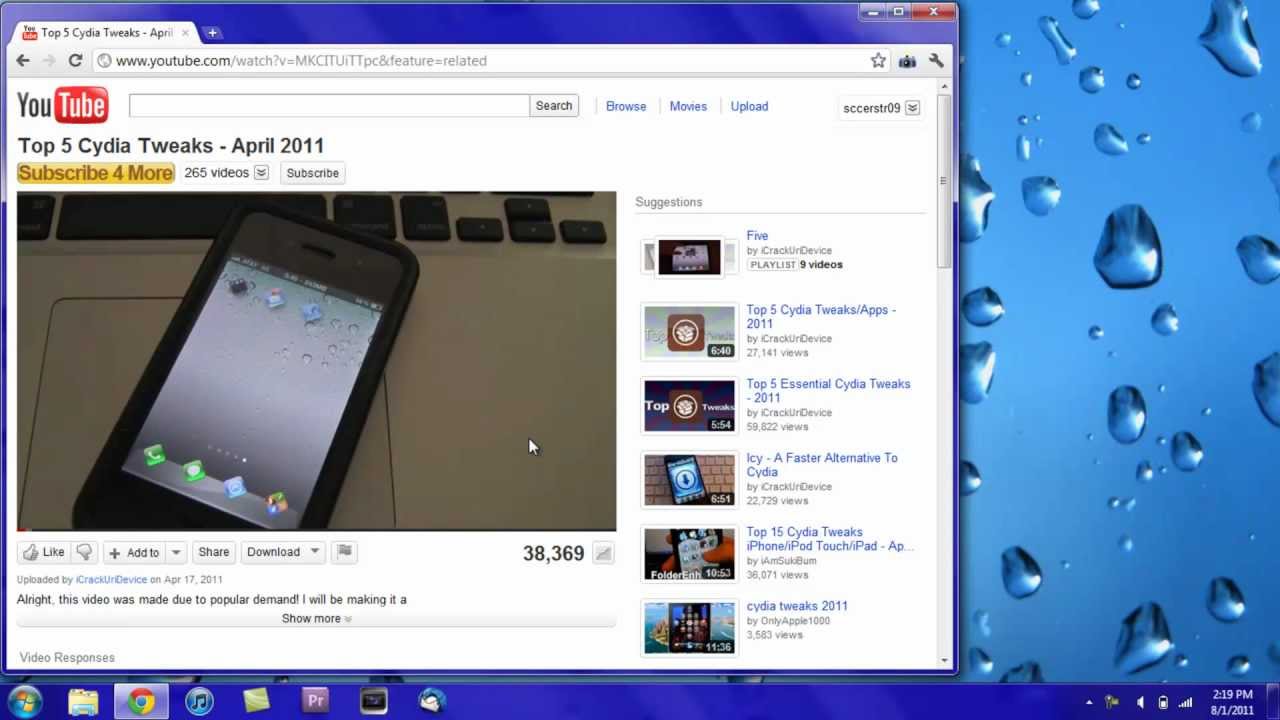
Task: Click the browser address bar
Action: (x=480, y=61)
